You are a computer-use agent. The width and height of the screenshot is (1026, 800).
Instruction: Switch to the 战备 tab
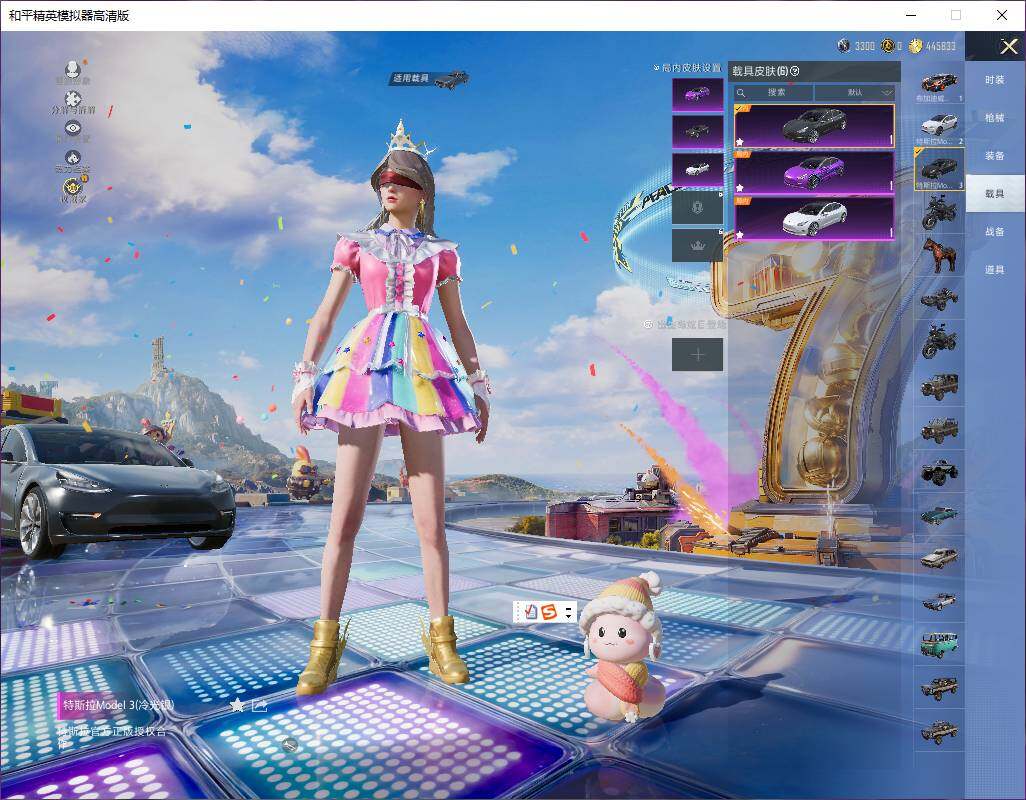coord(995,232)
